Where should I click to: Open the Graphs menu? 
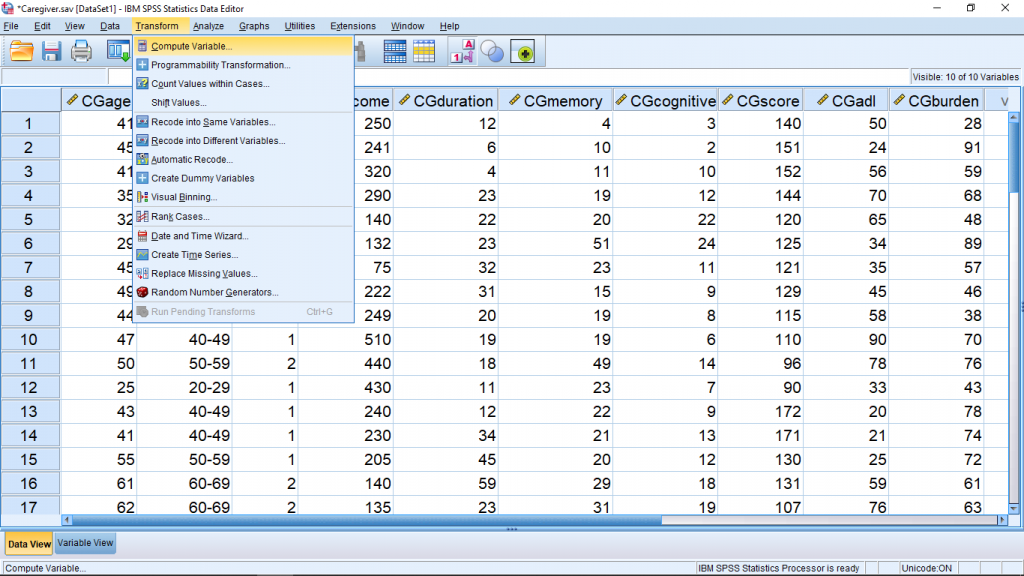(254, 26)
